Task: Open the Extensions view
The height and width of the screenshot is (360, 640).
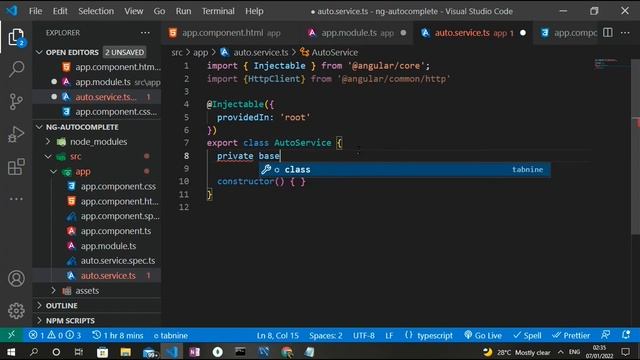Action: (x=16, y=167)
